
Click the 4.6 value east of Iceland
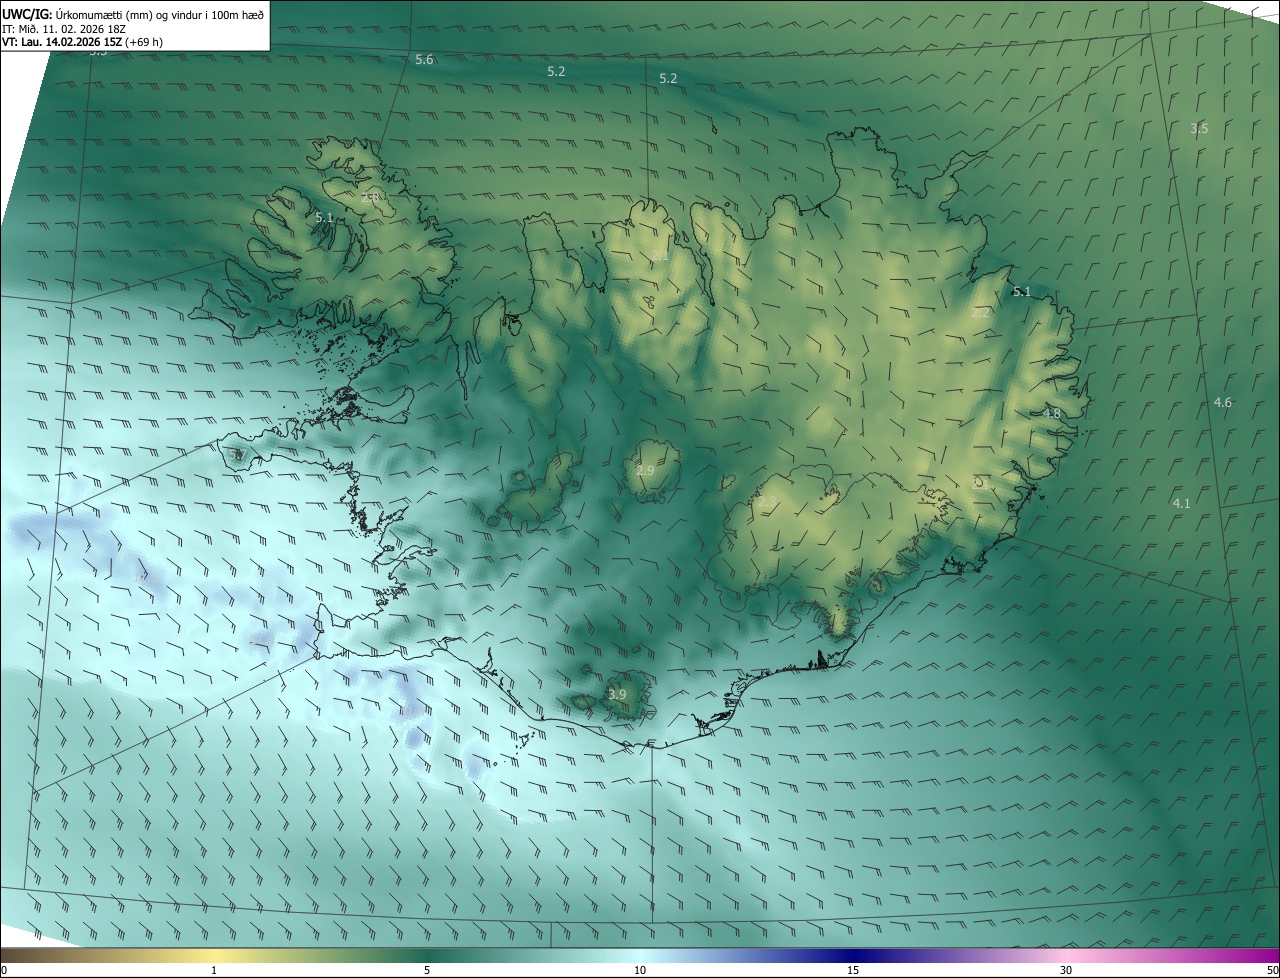(x=1222, y=402)
